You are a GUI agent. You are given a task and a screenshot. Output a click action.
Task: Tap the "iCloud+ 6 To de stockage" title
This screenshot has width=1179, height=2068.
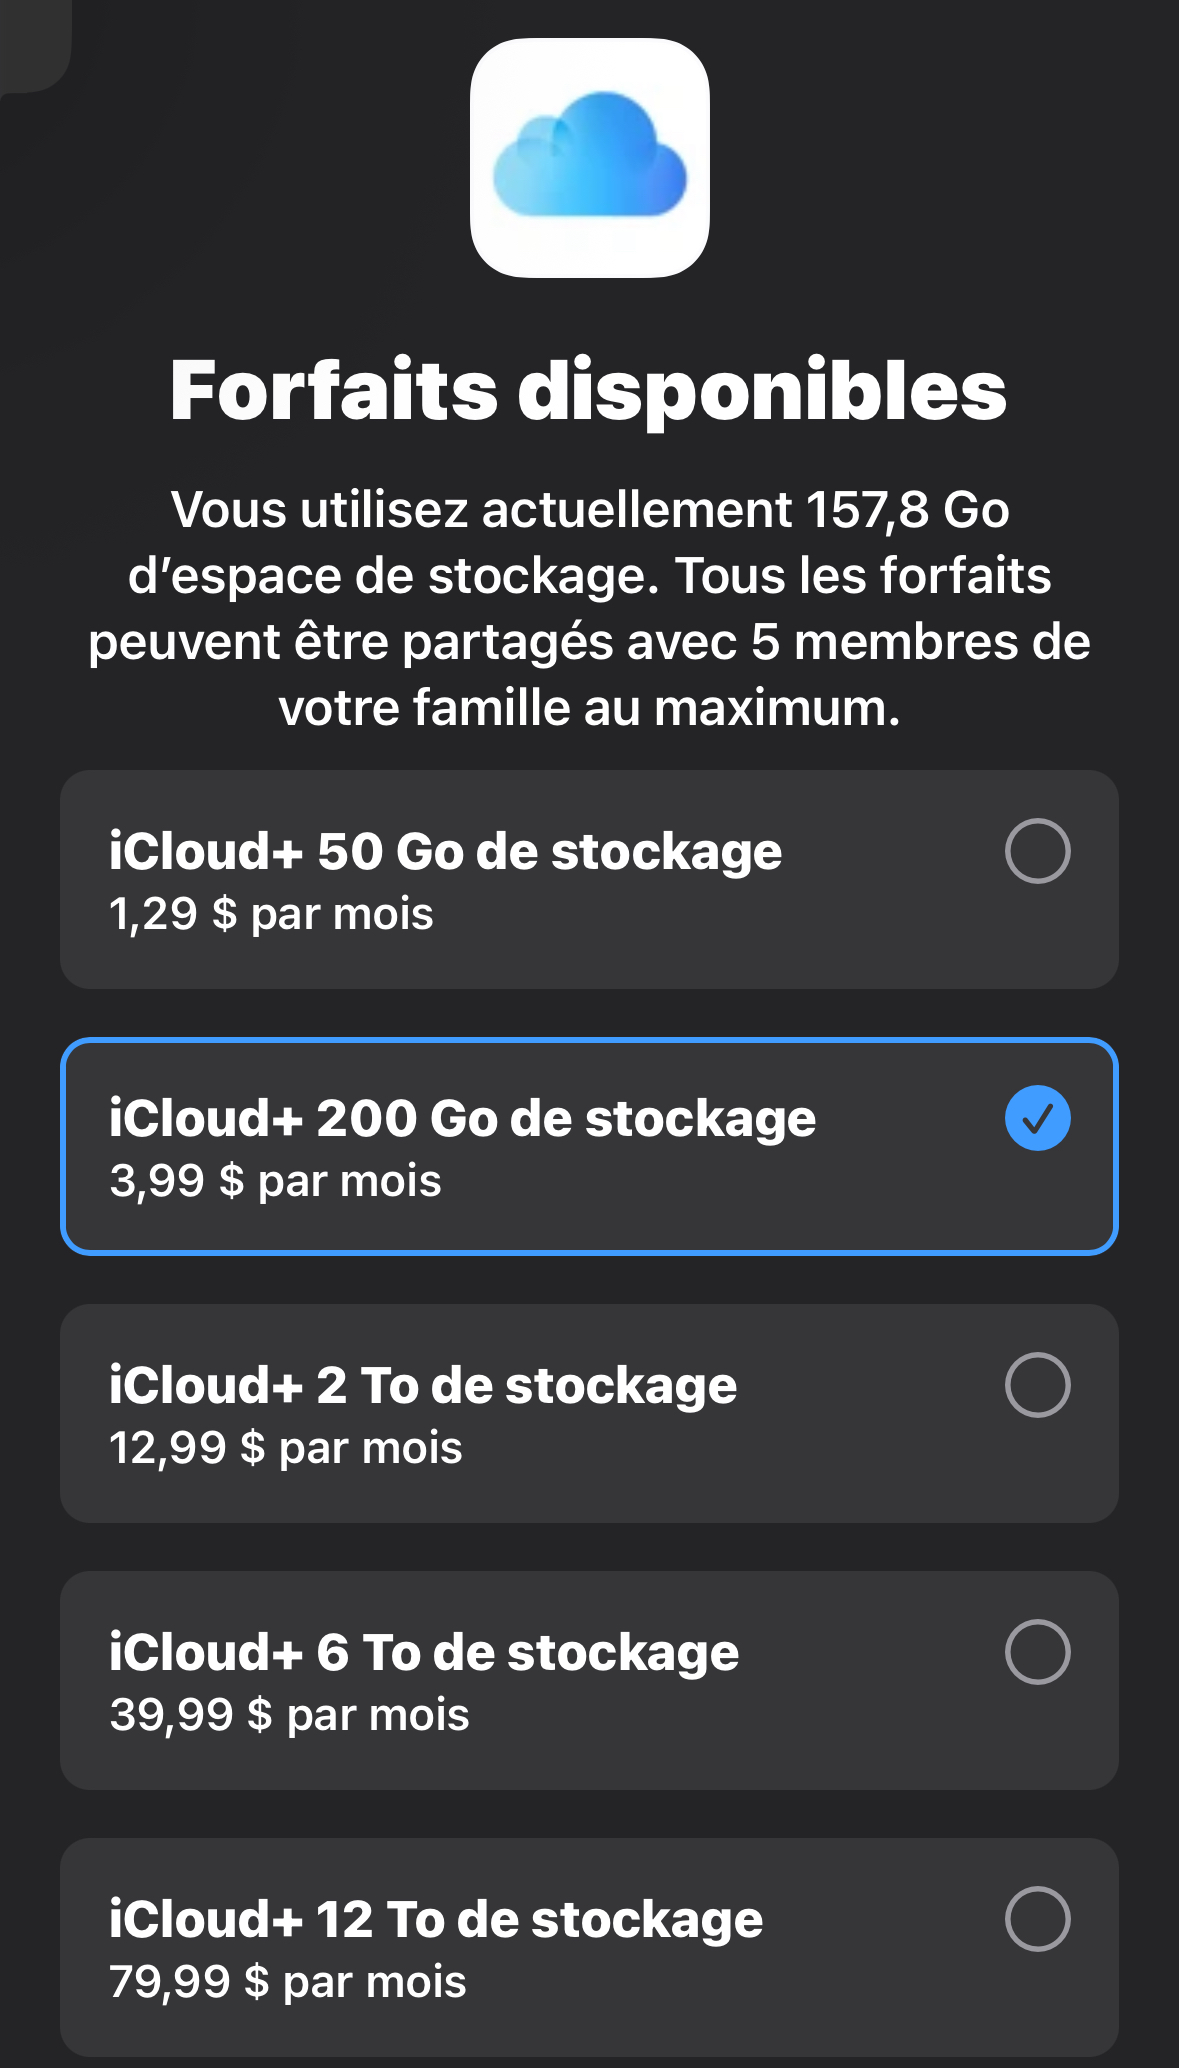(424, 1652)
